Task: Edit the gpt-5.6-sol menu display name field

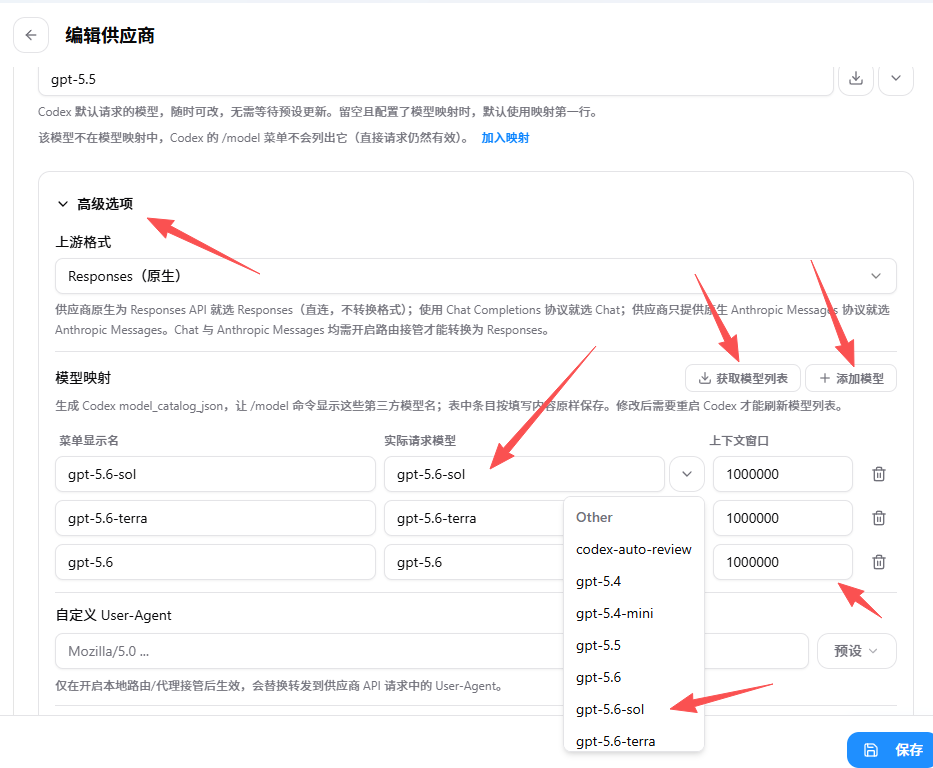Action: click(215, 474)
